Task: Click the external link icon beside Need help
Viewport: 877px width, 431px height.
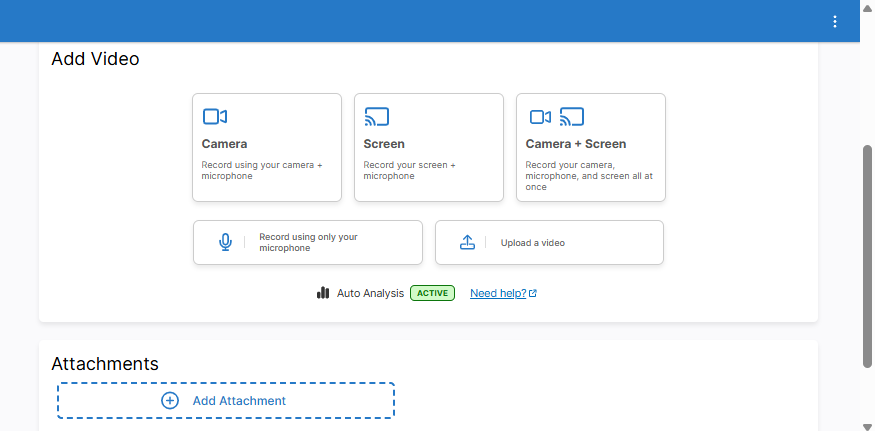Action: 533,293
